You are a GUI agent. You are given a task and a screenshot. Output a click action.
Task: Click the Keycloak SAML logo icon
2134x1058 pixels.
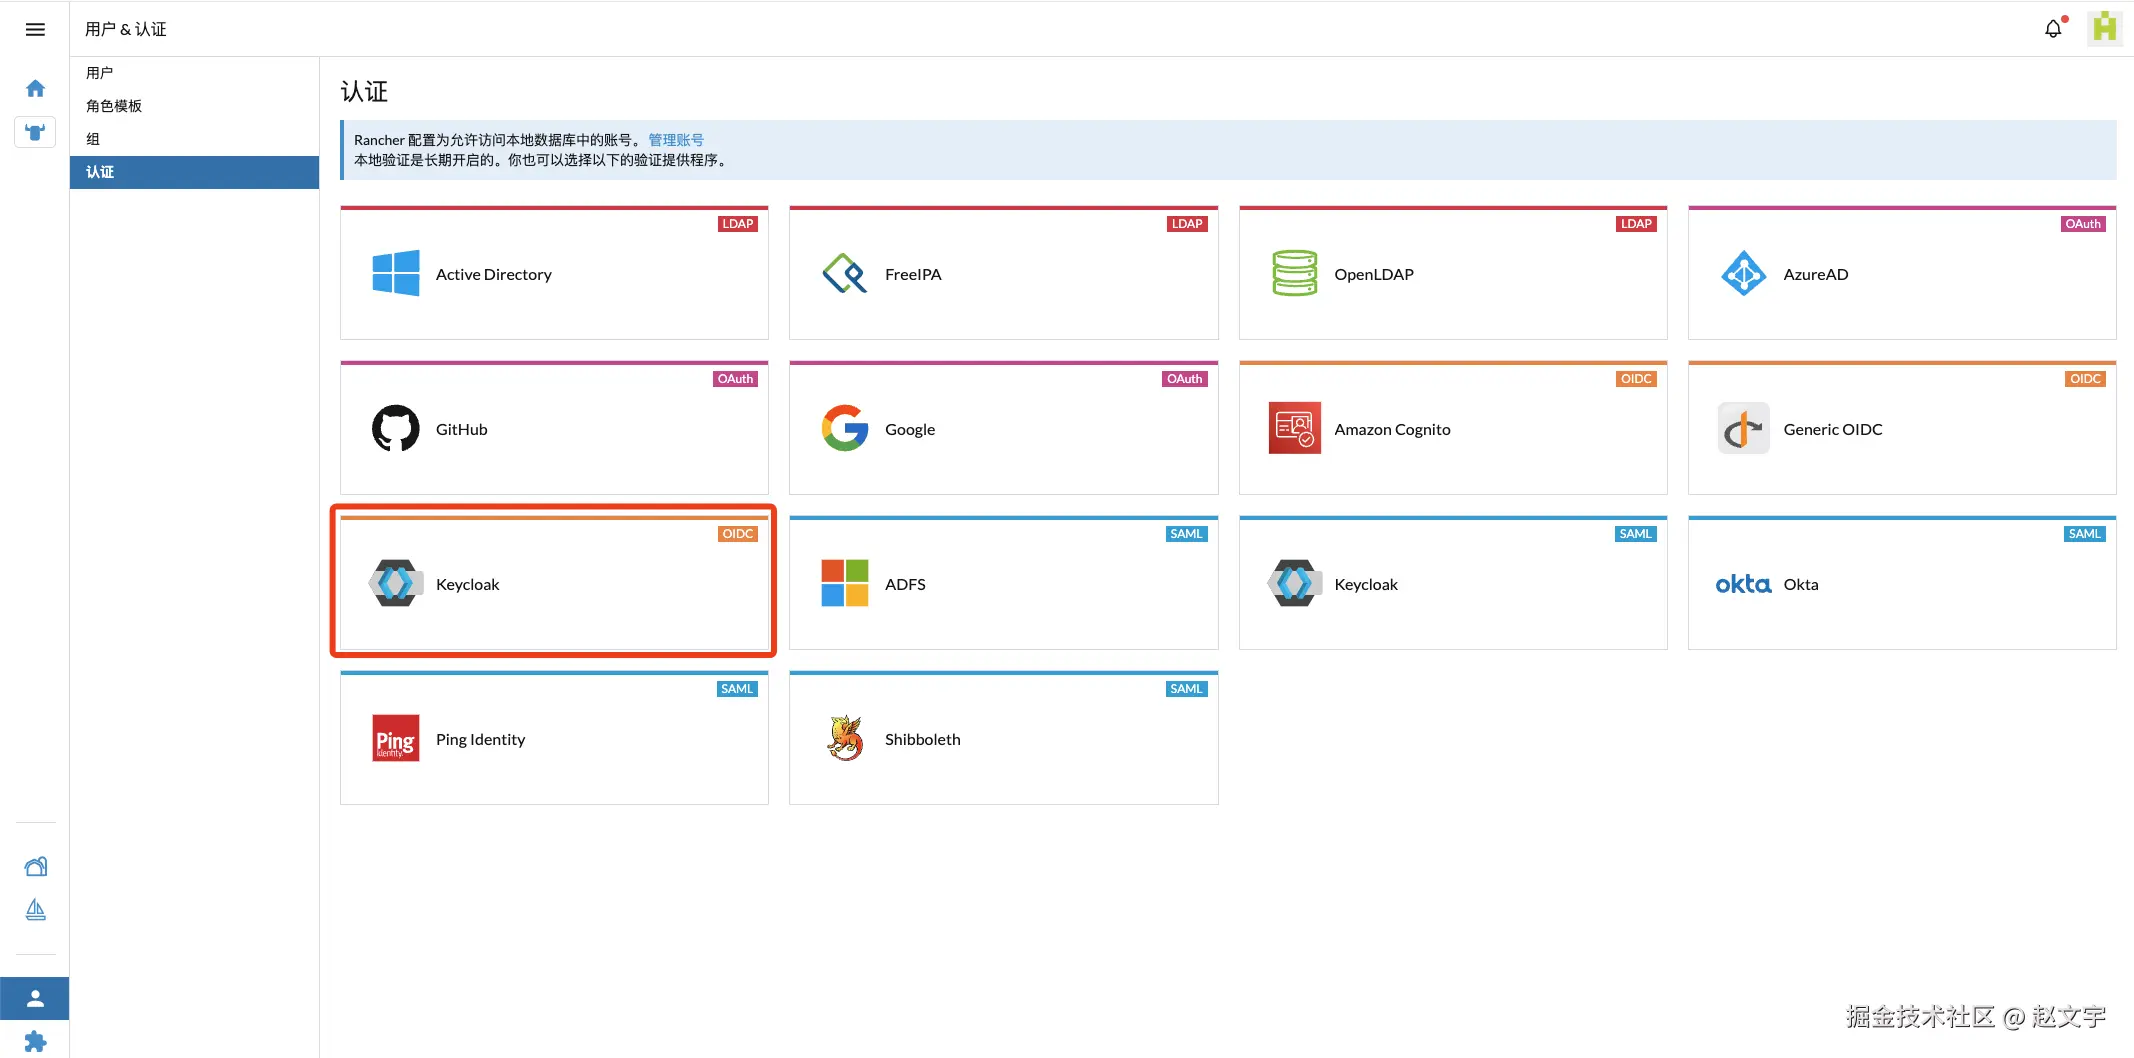[x=1294, y=583]
